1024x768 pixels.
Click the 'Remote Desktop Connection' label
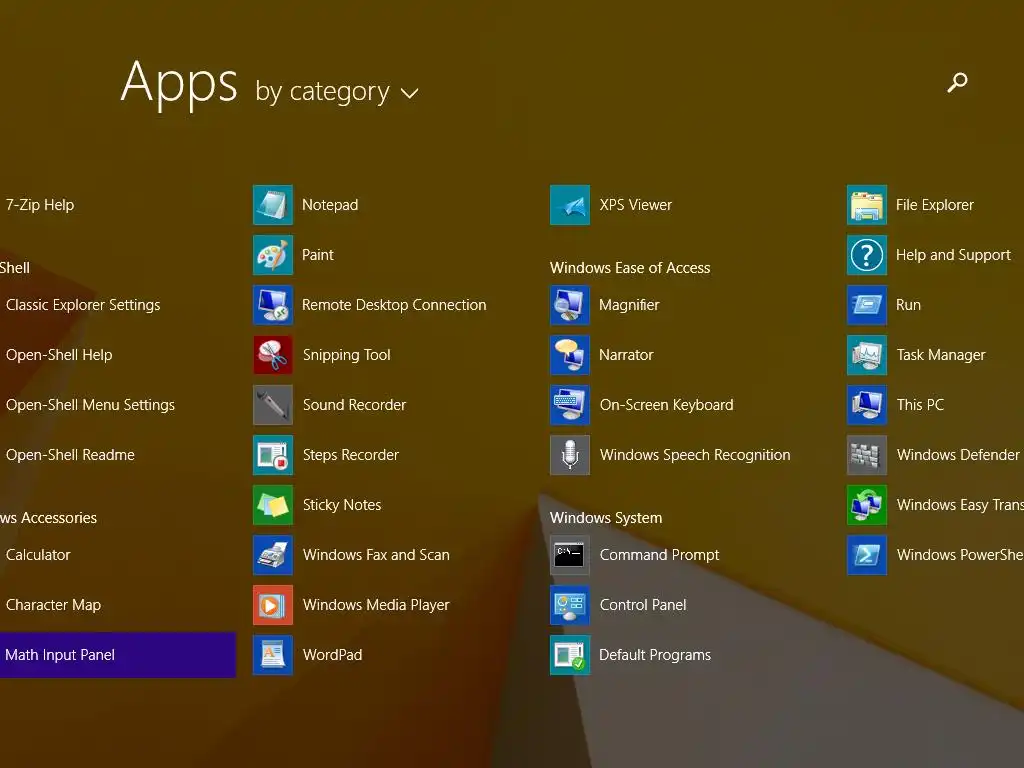[x=394, y=305]
